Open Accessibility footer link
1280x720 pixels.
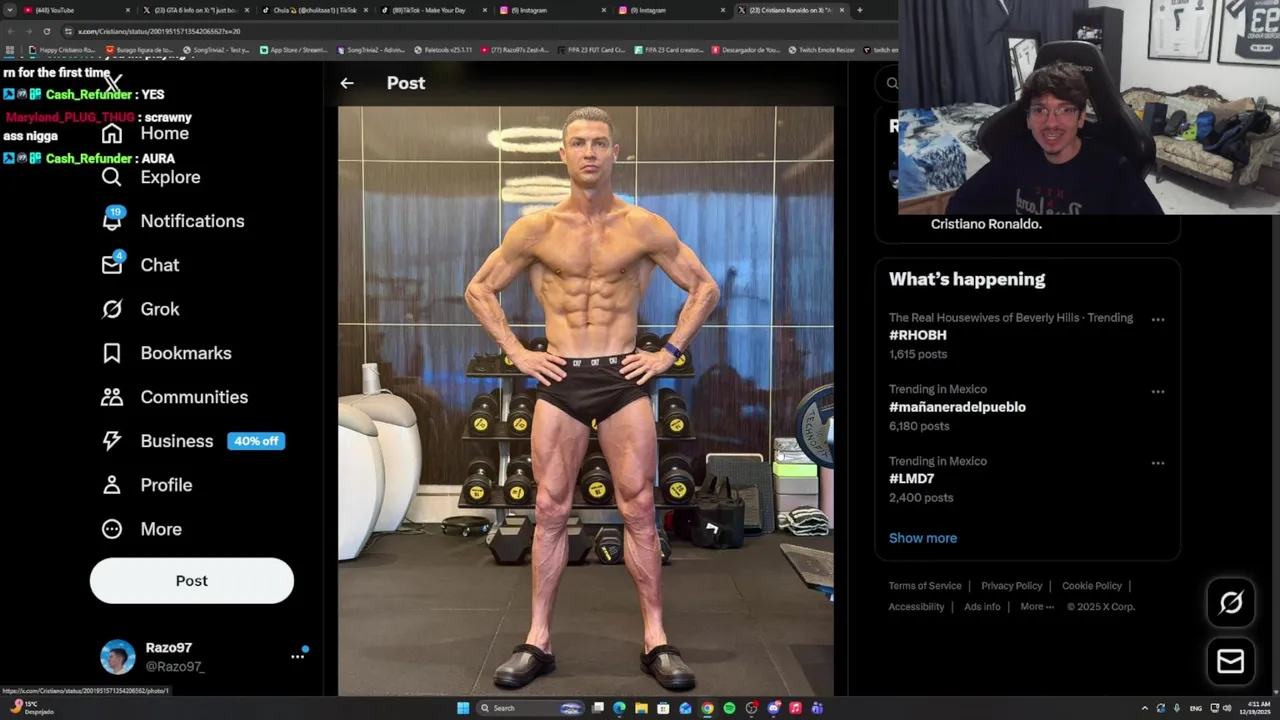point(916,607)
